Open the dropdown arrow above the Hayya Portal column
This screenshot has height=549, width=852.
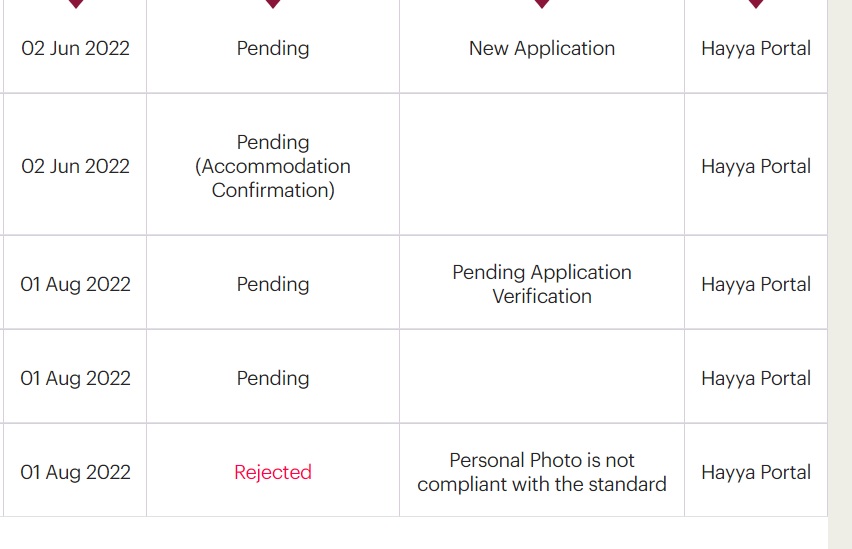pyautogui.click(x=756, y=4)
